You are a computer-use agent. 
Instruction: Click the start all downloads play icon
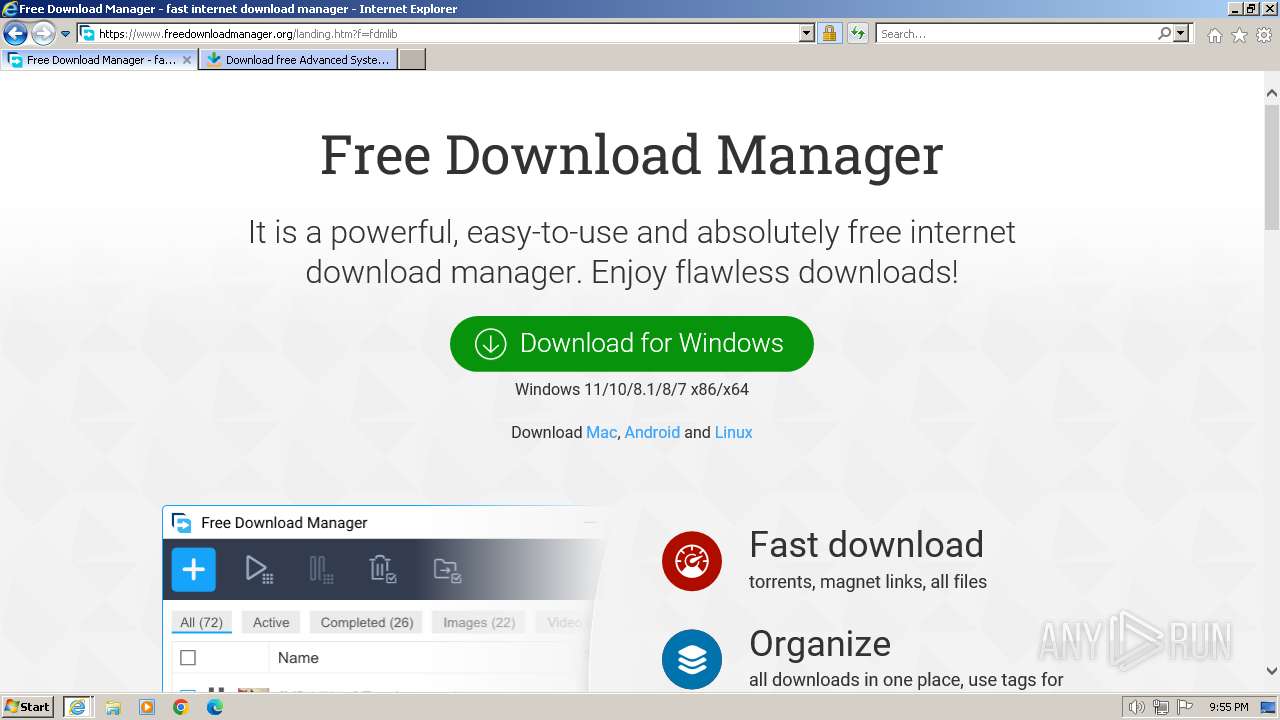(x=259, y=570)
